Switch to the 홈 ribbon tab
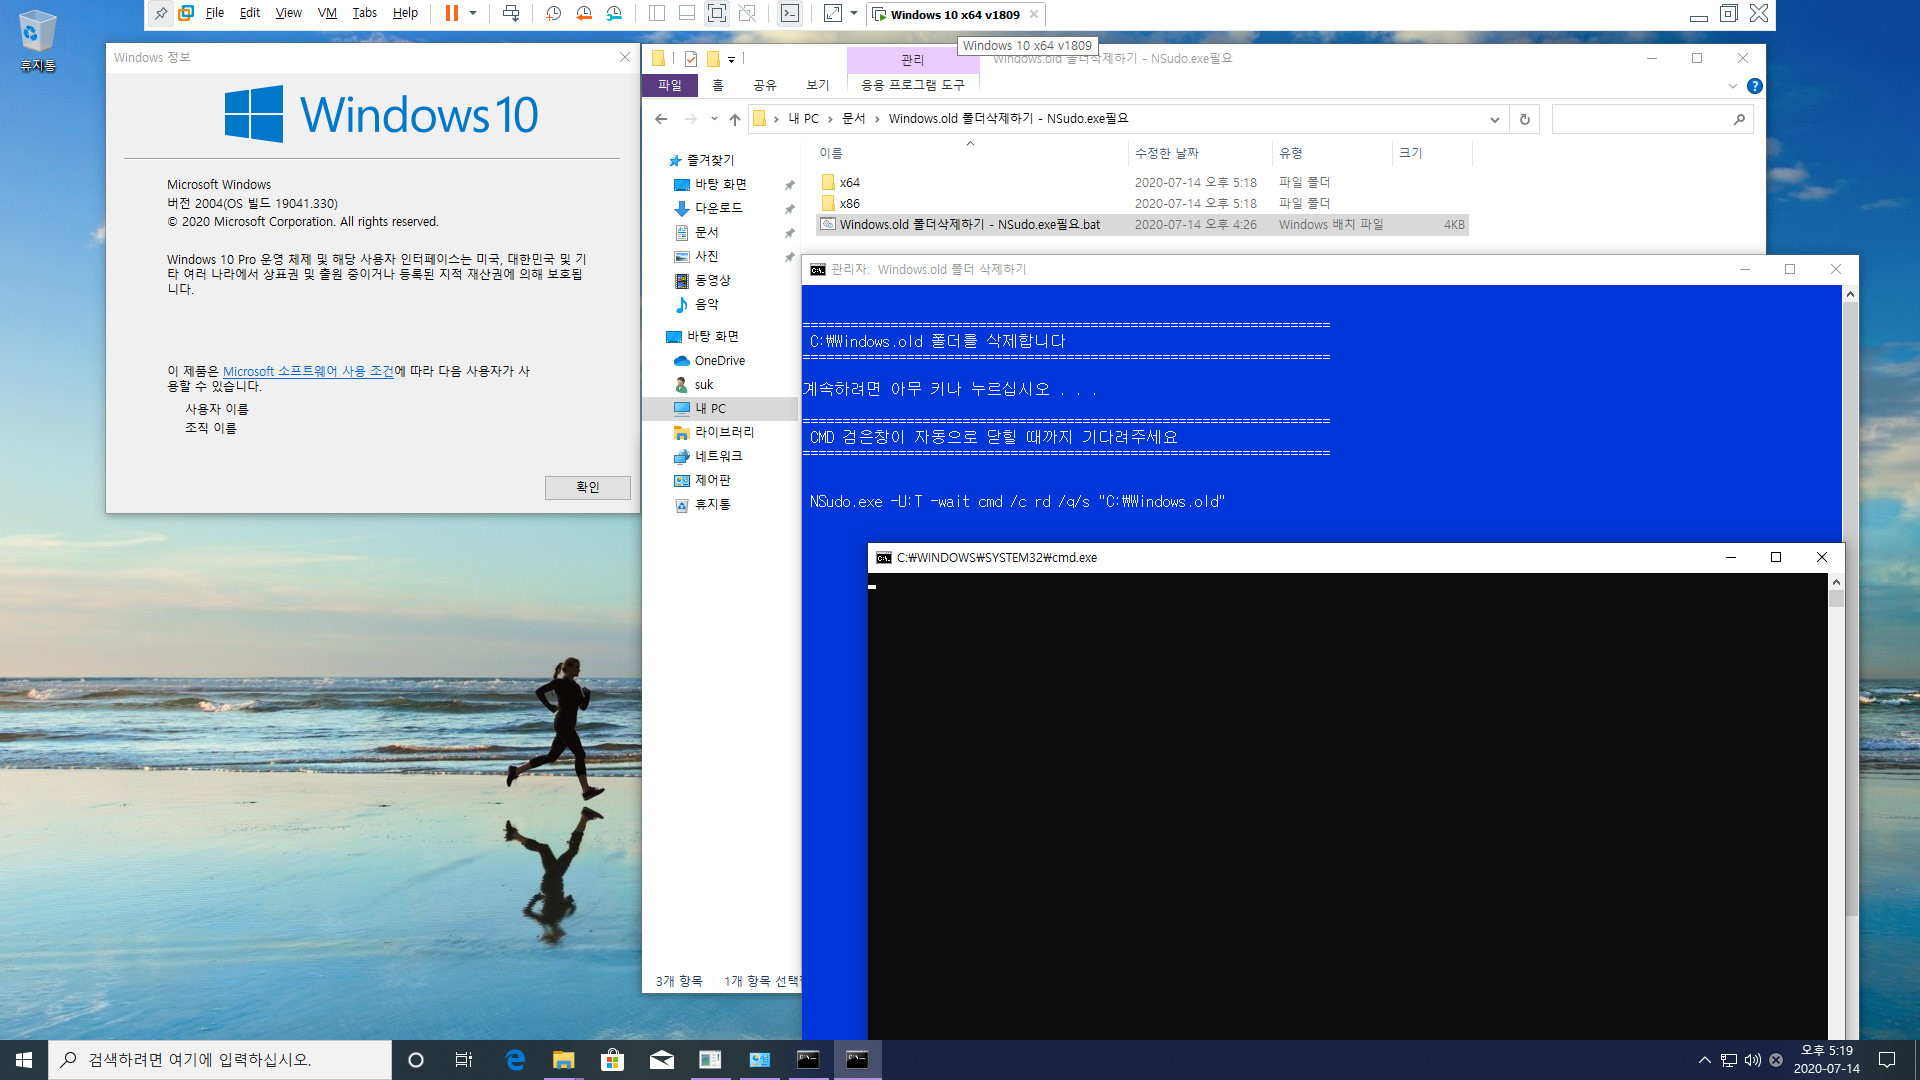1920x1080 pixels. coord(718,86)
